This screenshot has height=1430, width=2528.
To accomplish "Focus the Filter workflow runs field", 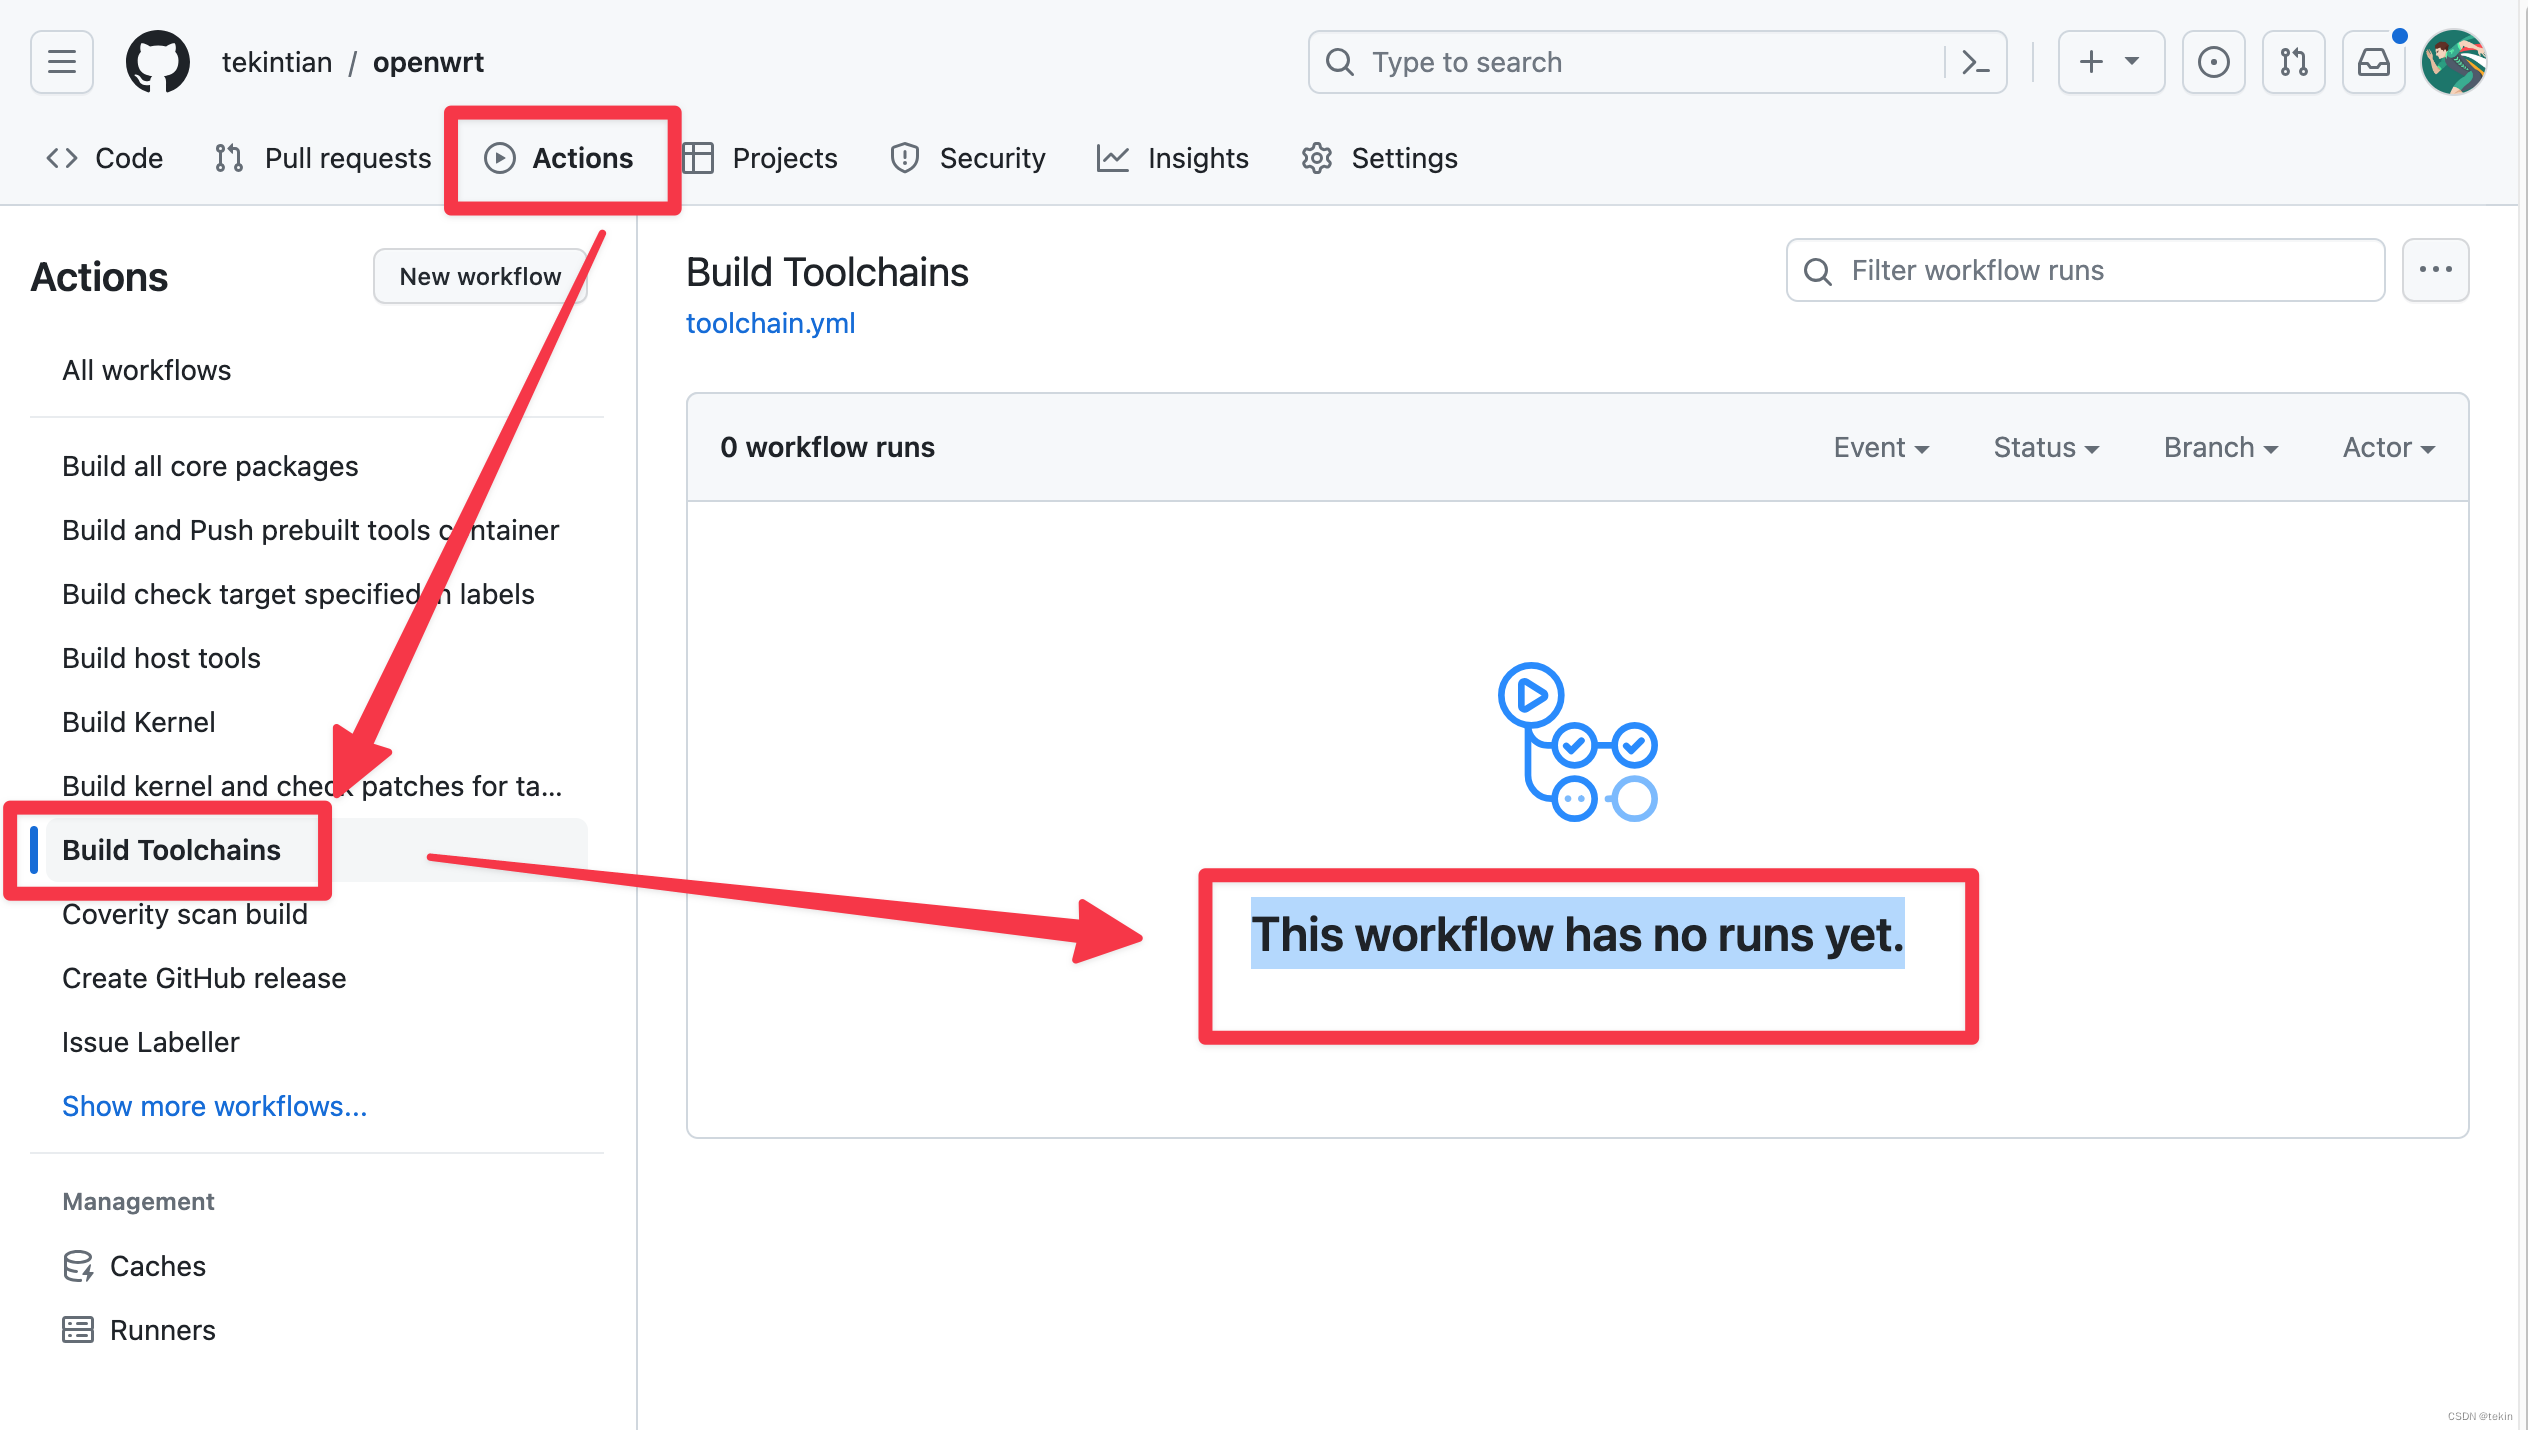I will point(2085,270).
